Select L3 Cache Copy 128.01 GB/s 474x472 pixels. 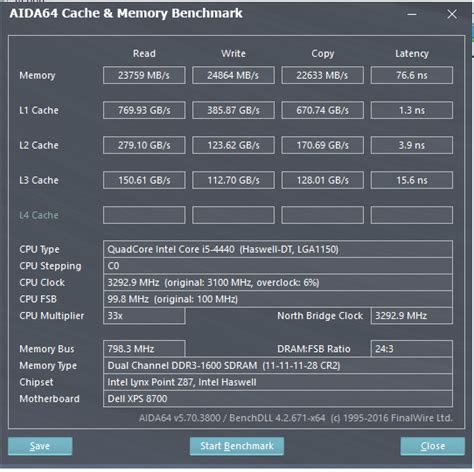click(x=322, y=180)
